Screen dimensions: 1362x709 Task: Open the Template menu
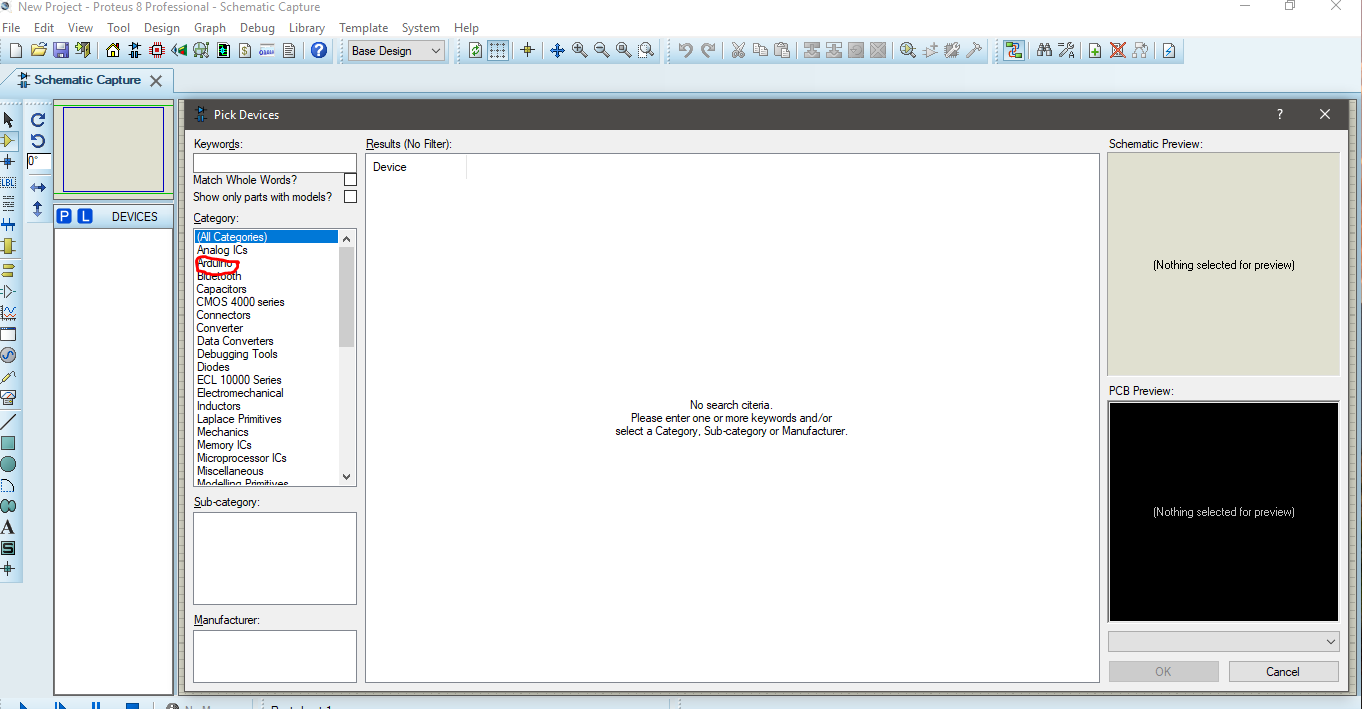point(363,28)
